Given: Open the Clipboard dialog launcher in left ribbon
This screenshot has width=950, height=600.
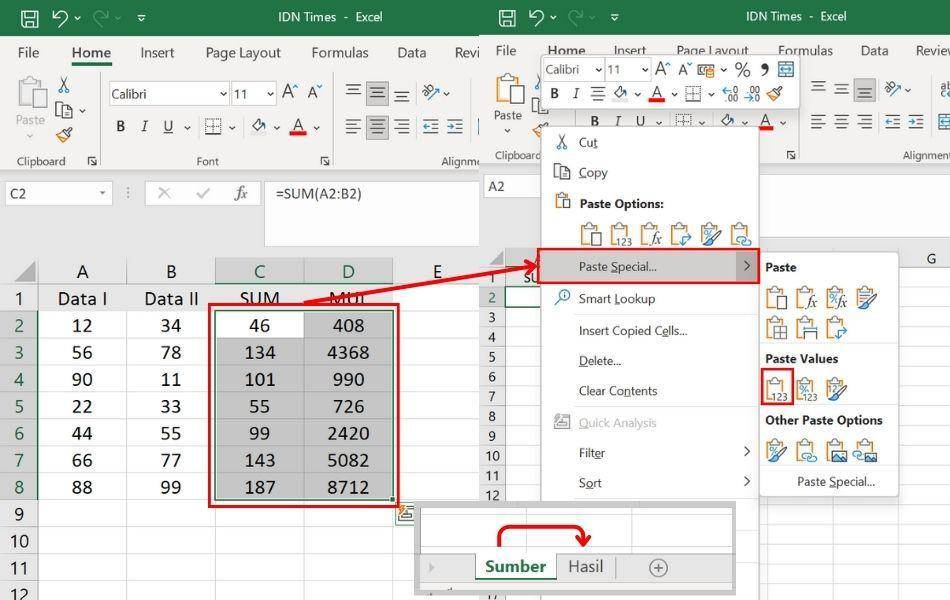Looking at the screenshot, I should [x=92, y=161].
